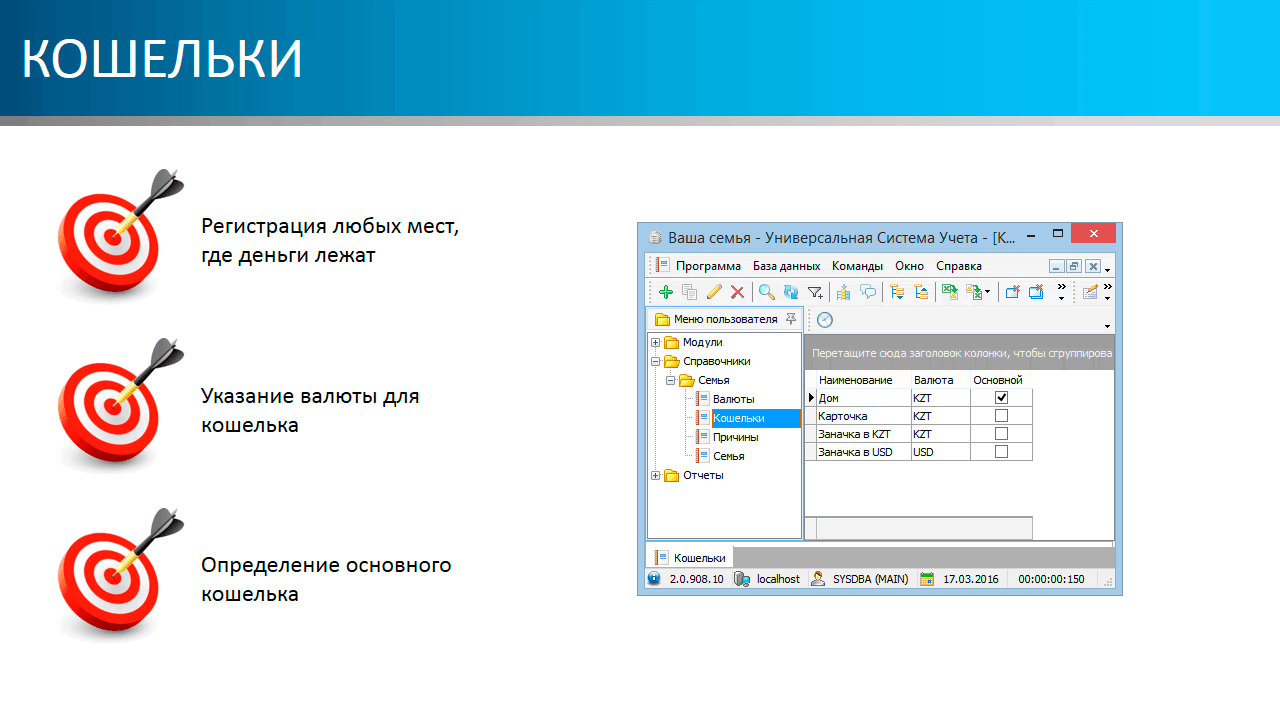The image size is (1280, 720).
Task: Click the folder icon of Меню пользователя header
Action: [x=662, y=320]
